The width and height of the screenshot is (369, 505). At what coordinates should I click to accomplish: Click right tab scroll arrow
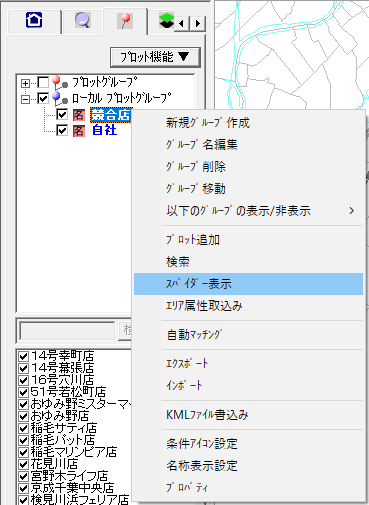198,24
